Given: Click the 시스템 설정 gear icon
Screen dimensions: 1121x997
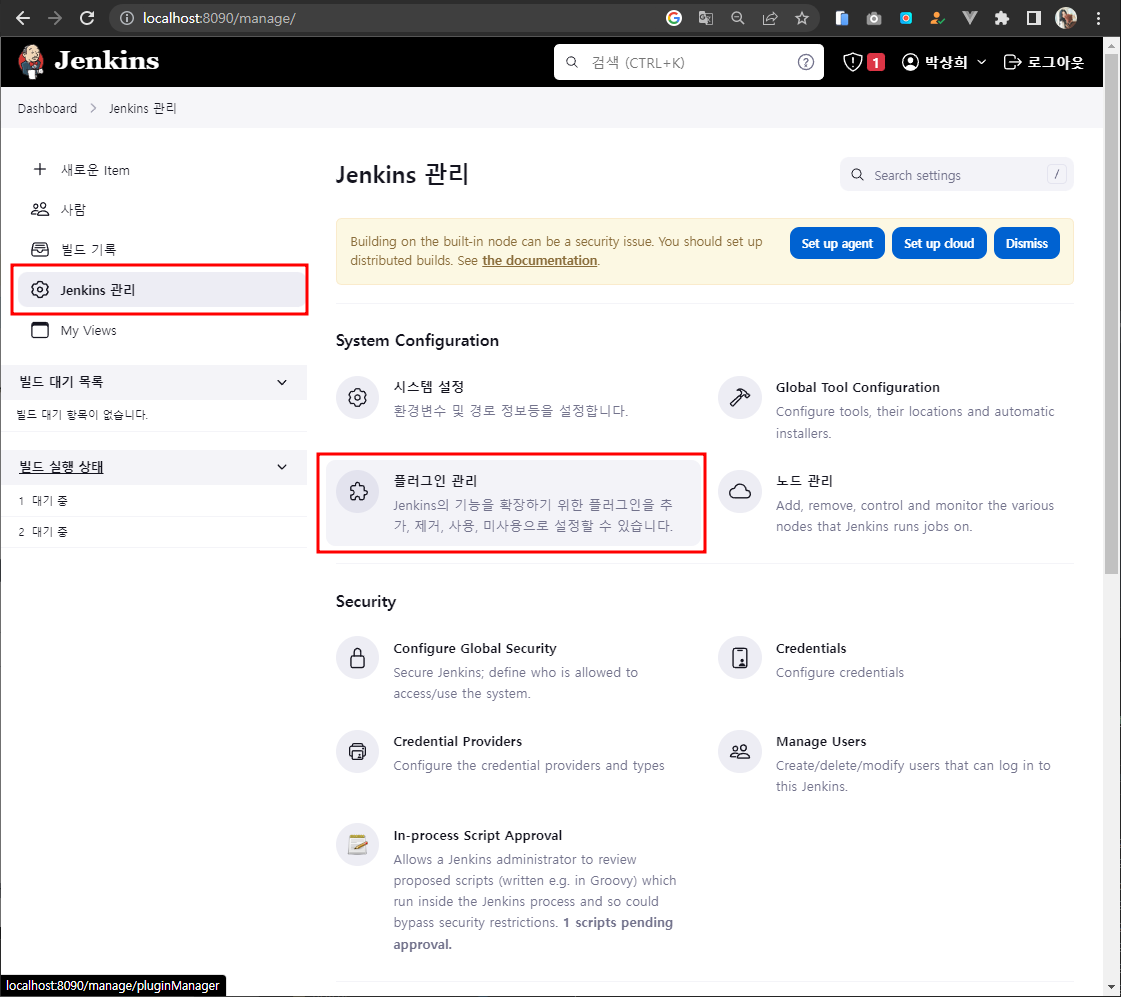Looking at the screenshot, I should click(x=357, y=397).
